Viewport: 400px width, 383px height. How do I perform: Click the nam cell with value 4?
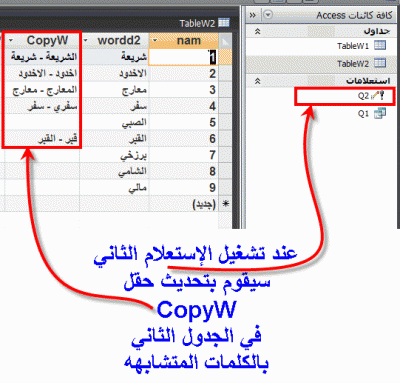184,106
